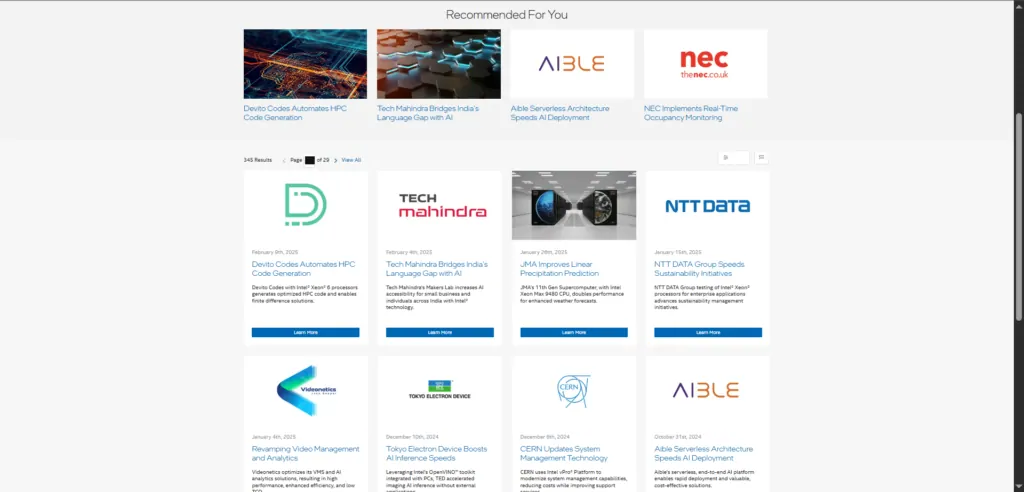Open the filter icon button

coord(761,157)
